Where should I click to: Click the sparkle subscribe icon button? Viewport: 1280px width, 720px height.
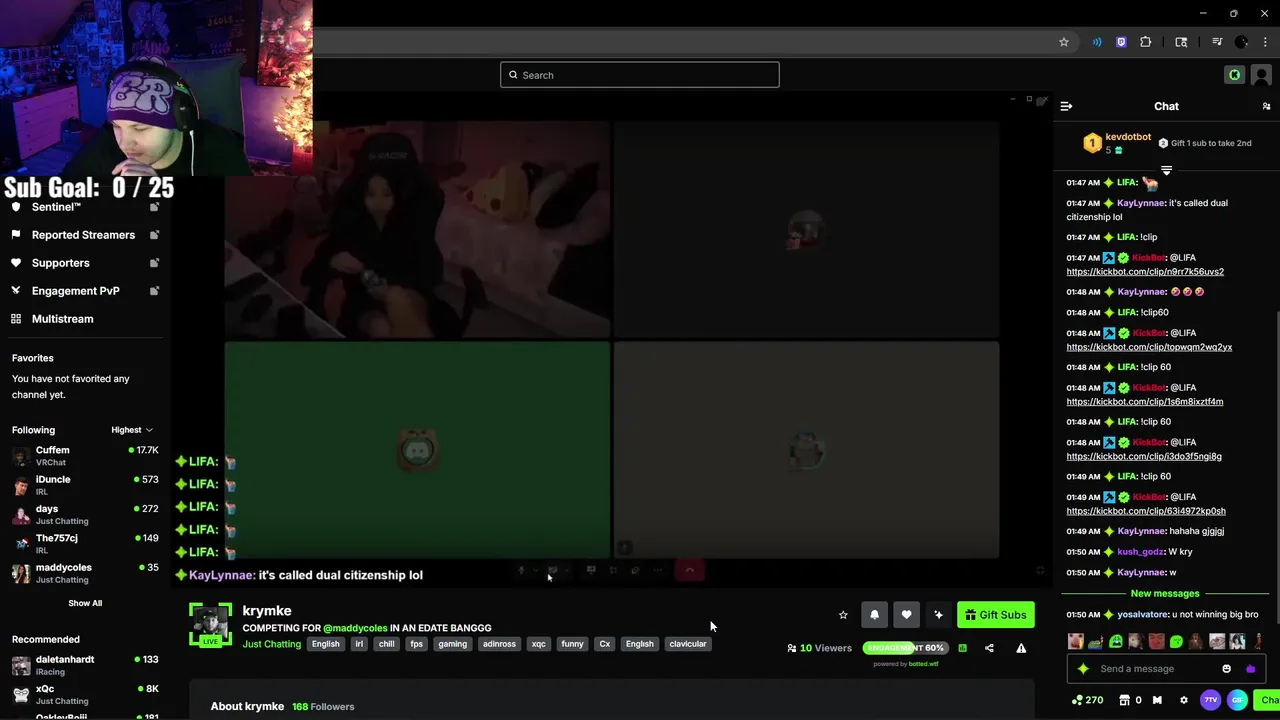pos(938,615)
